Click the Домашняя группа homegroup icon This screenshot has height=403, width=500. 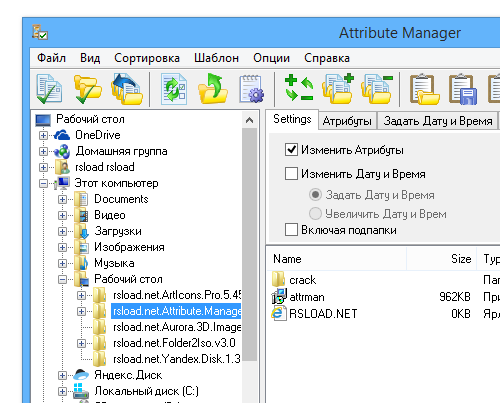click(x=62, y=151)
